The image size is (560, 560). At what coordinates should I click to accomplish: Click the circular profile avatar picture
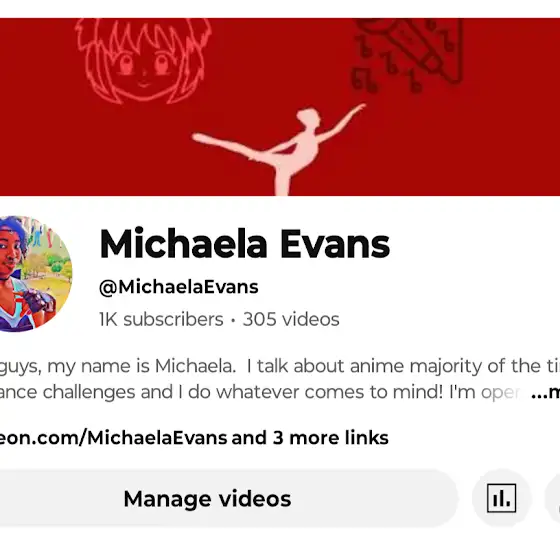pos(35,274)
